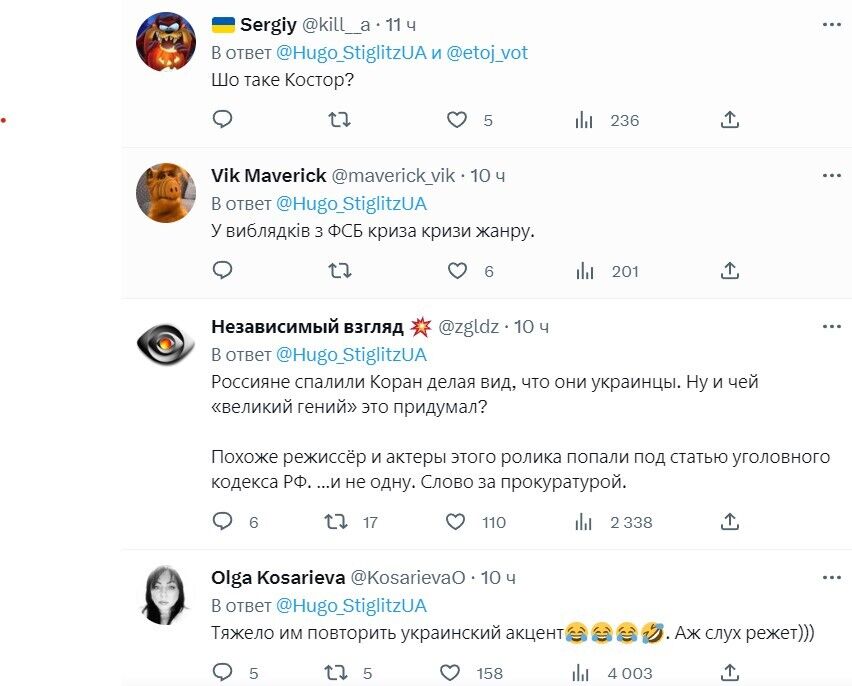Reply to the tweet by Независимый взгляд
852x686 pixels.
click(222, 522)
